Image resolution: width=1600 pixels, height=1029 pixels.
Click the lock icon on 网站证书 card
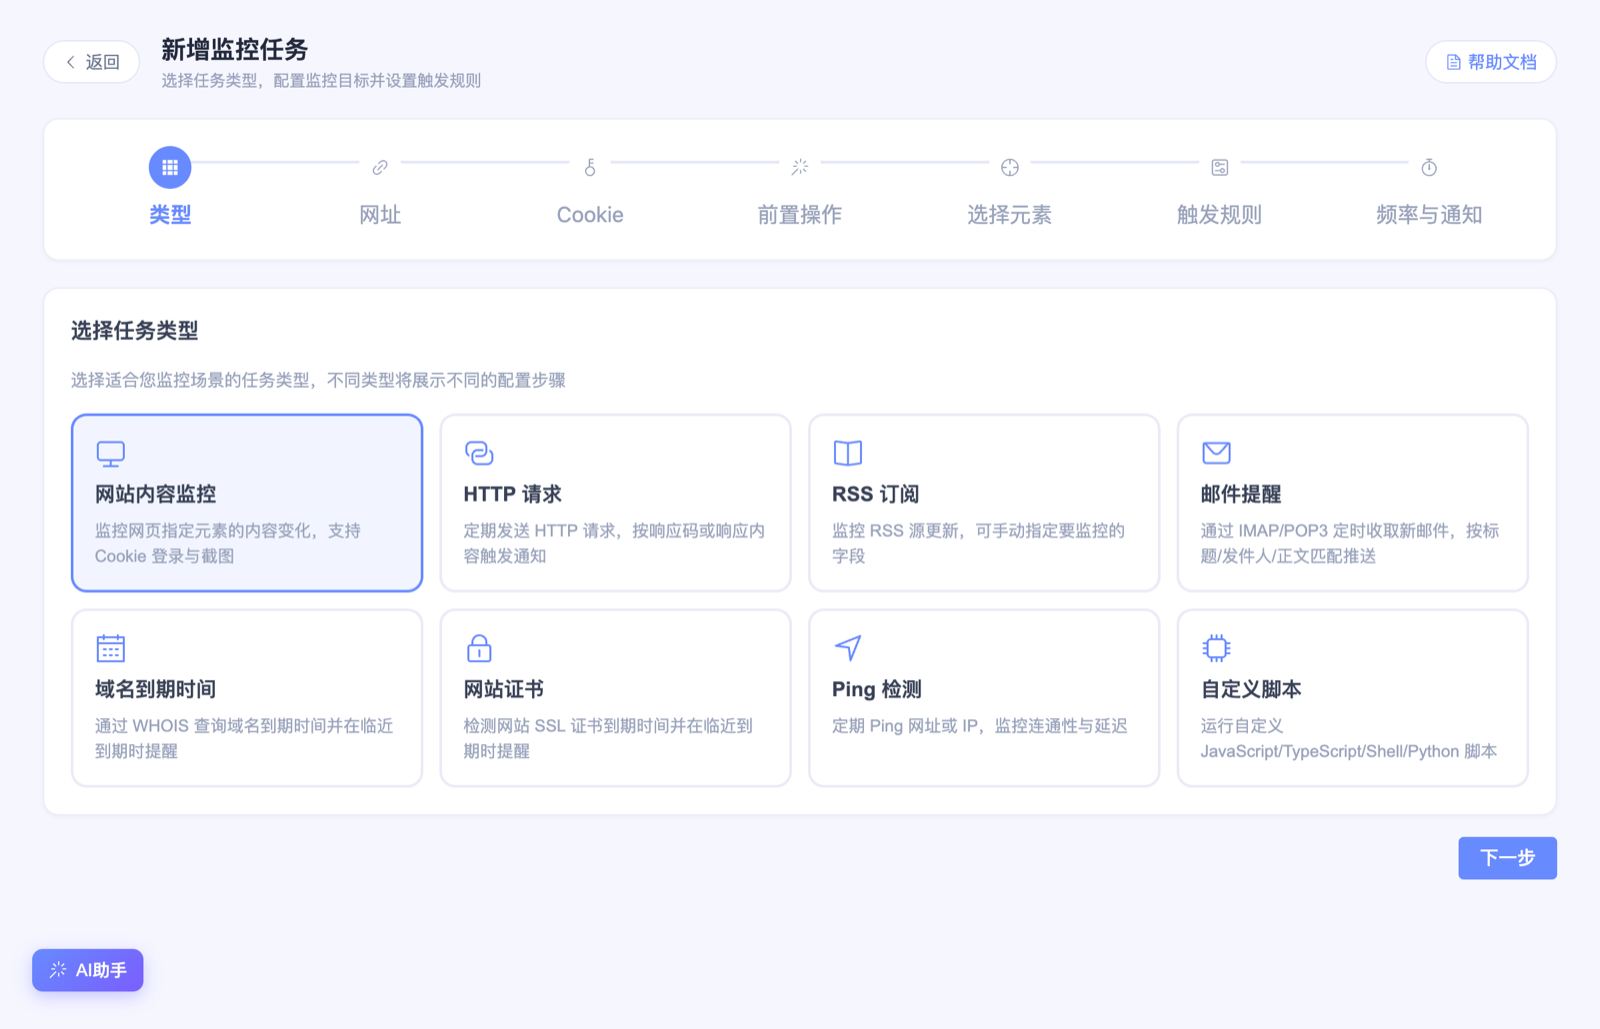[x=479, y=648]
